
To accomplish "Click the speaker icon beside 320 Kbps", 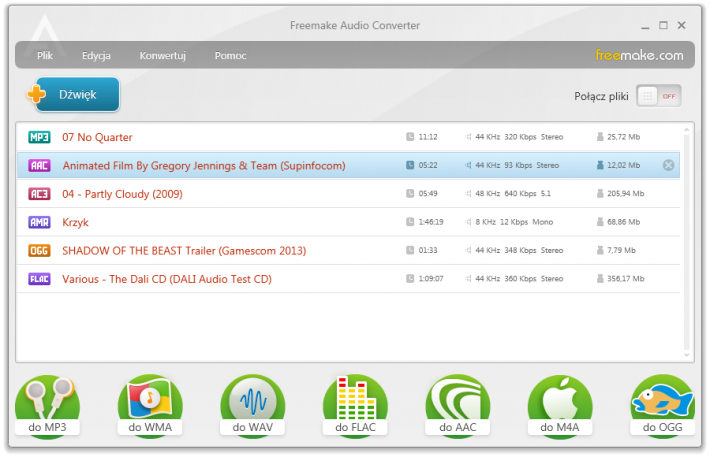I will [x=468, y=137].
